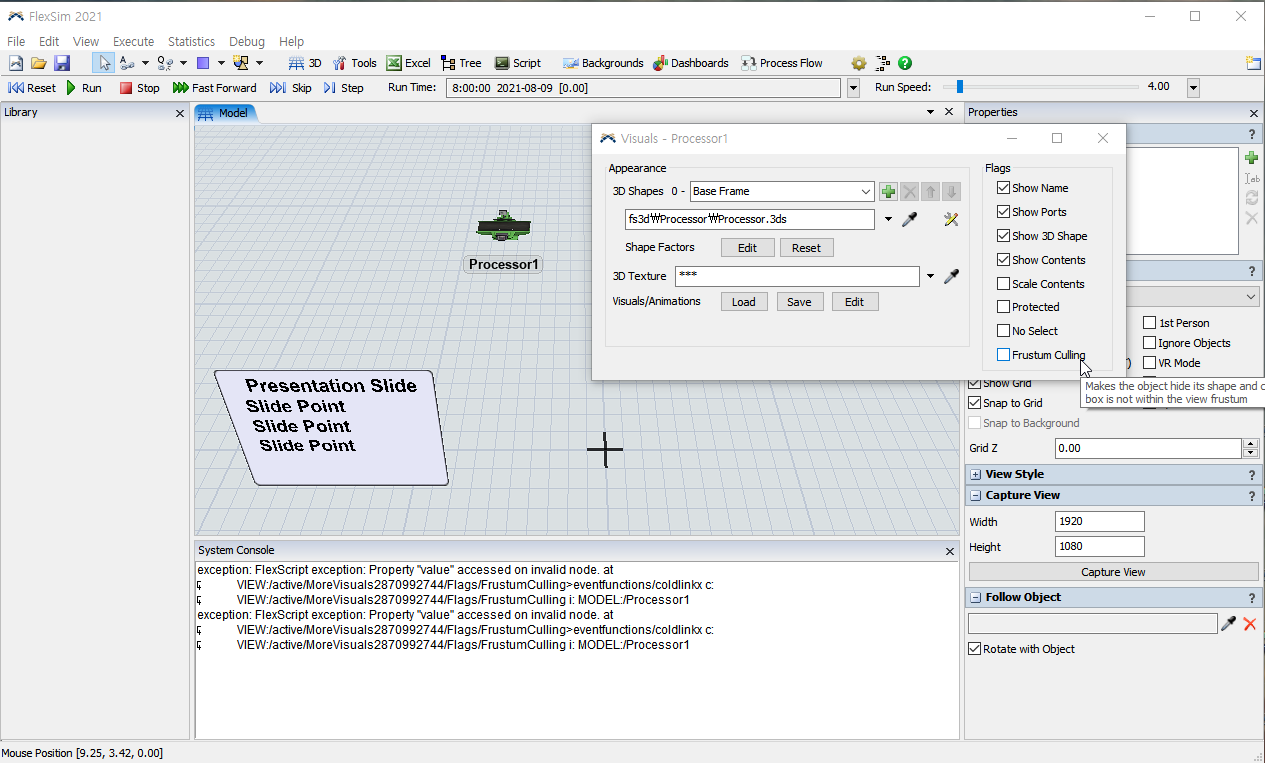The width and height of the screenshot is (1265, 763).
Task: Click the Run Speed slider handle
Action: click(x=959, y=87)
